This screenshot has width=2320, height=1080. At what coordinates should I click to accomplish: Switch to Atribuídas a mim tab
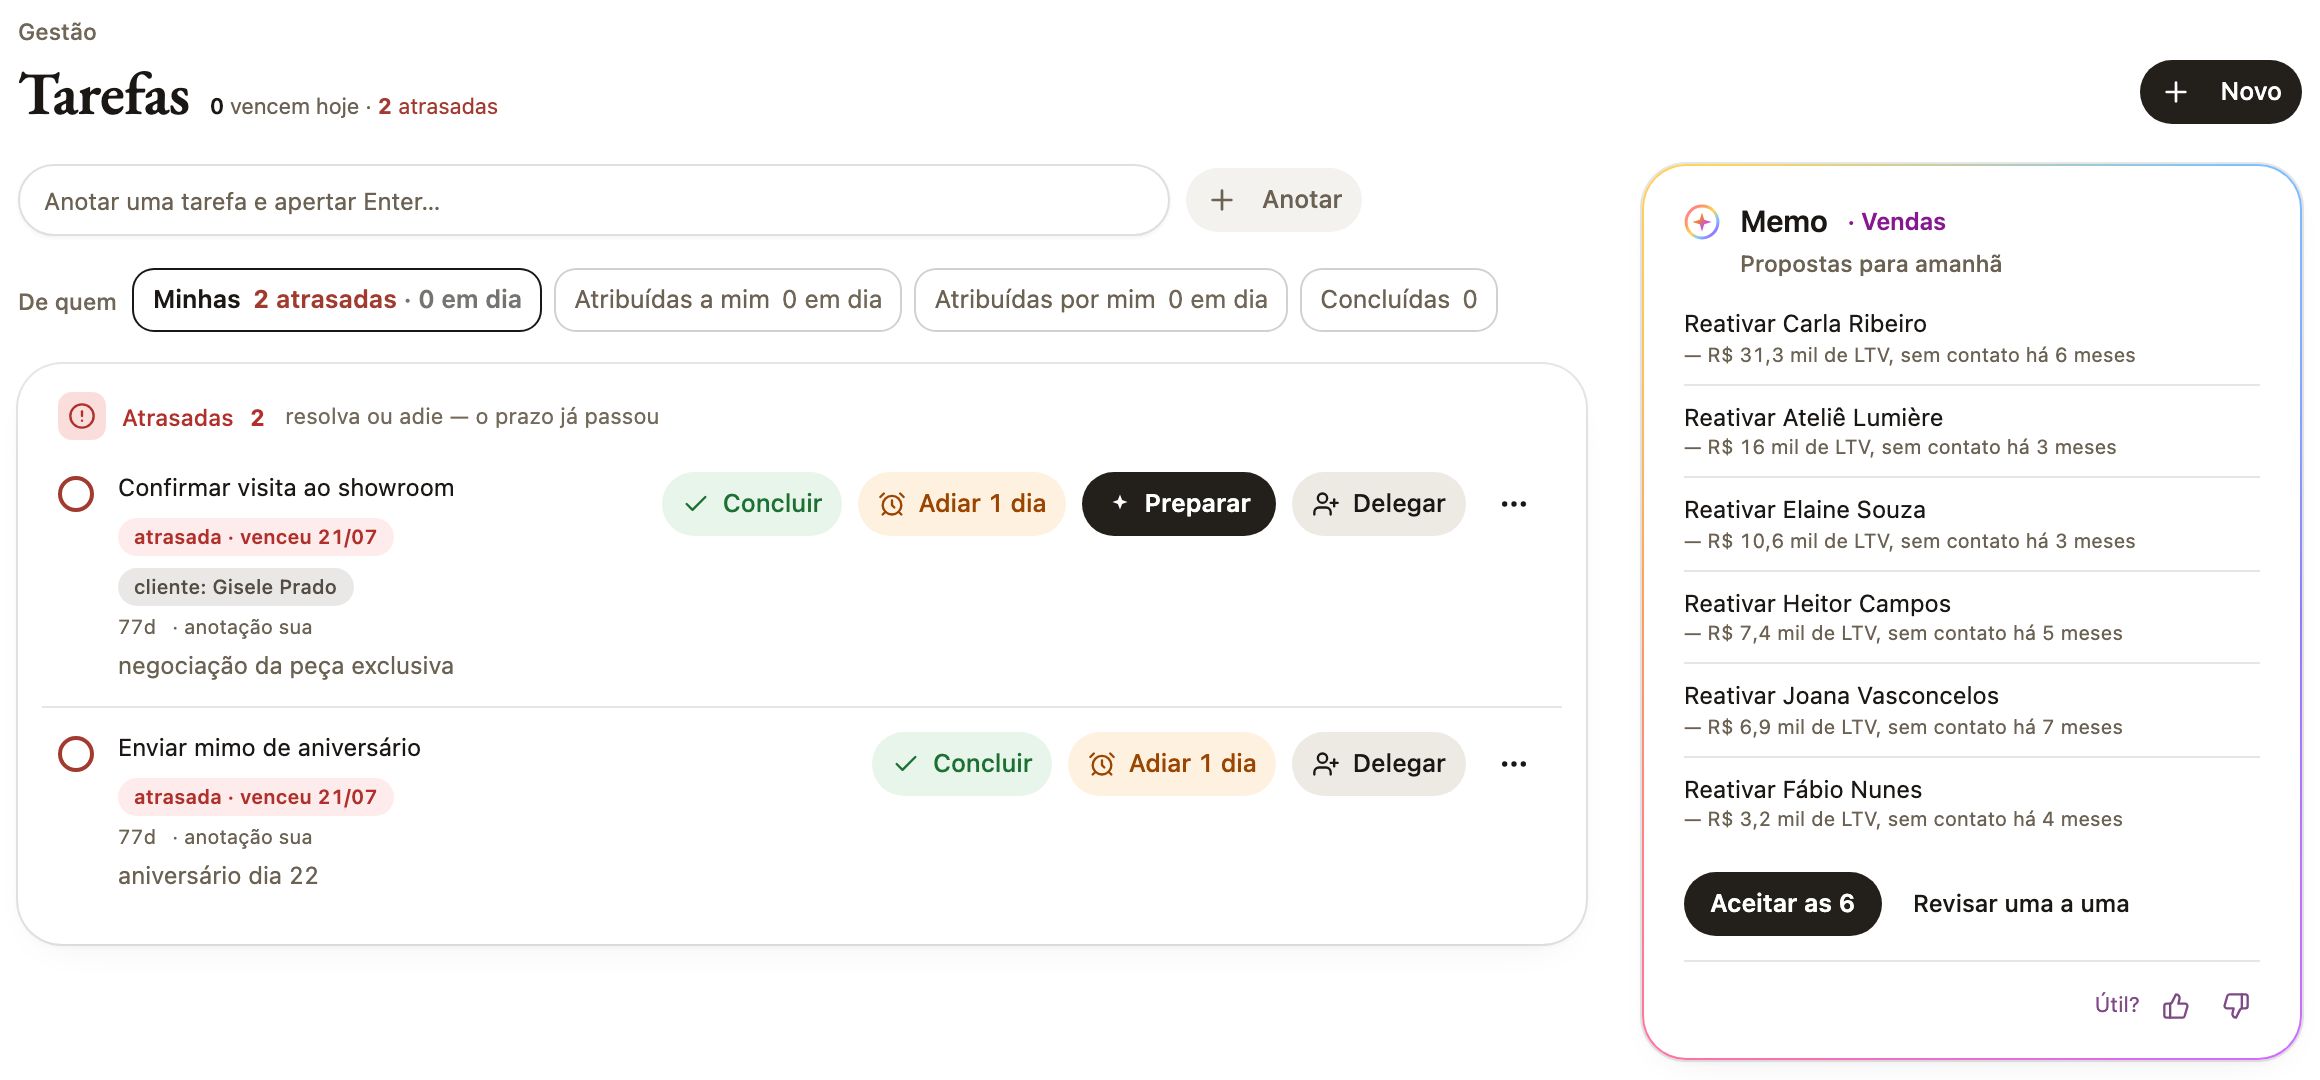click(728, 300)
